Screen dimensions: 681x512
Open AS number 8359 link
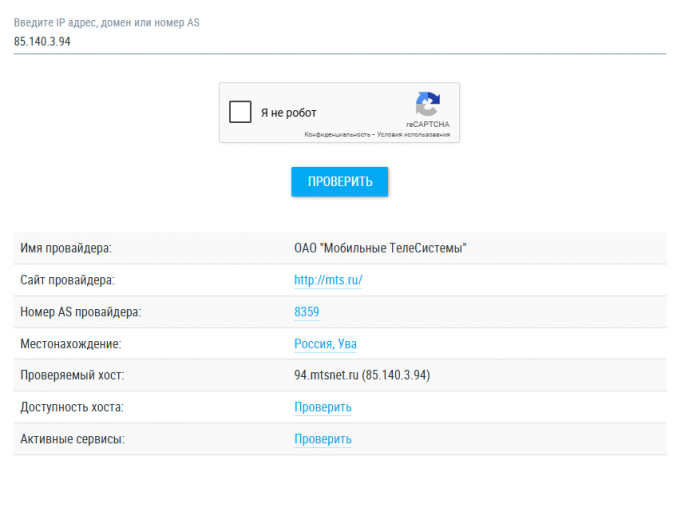click(307, 312)
